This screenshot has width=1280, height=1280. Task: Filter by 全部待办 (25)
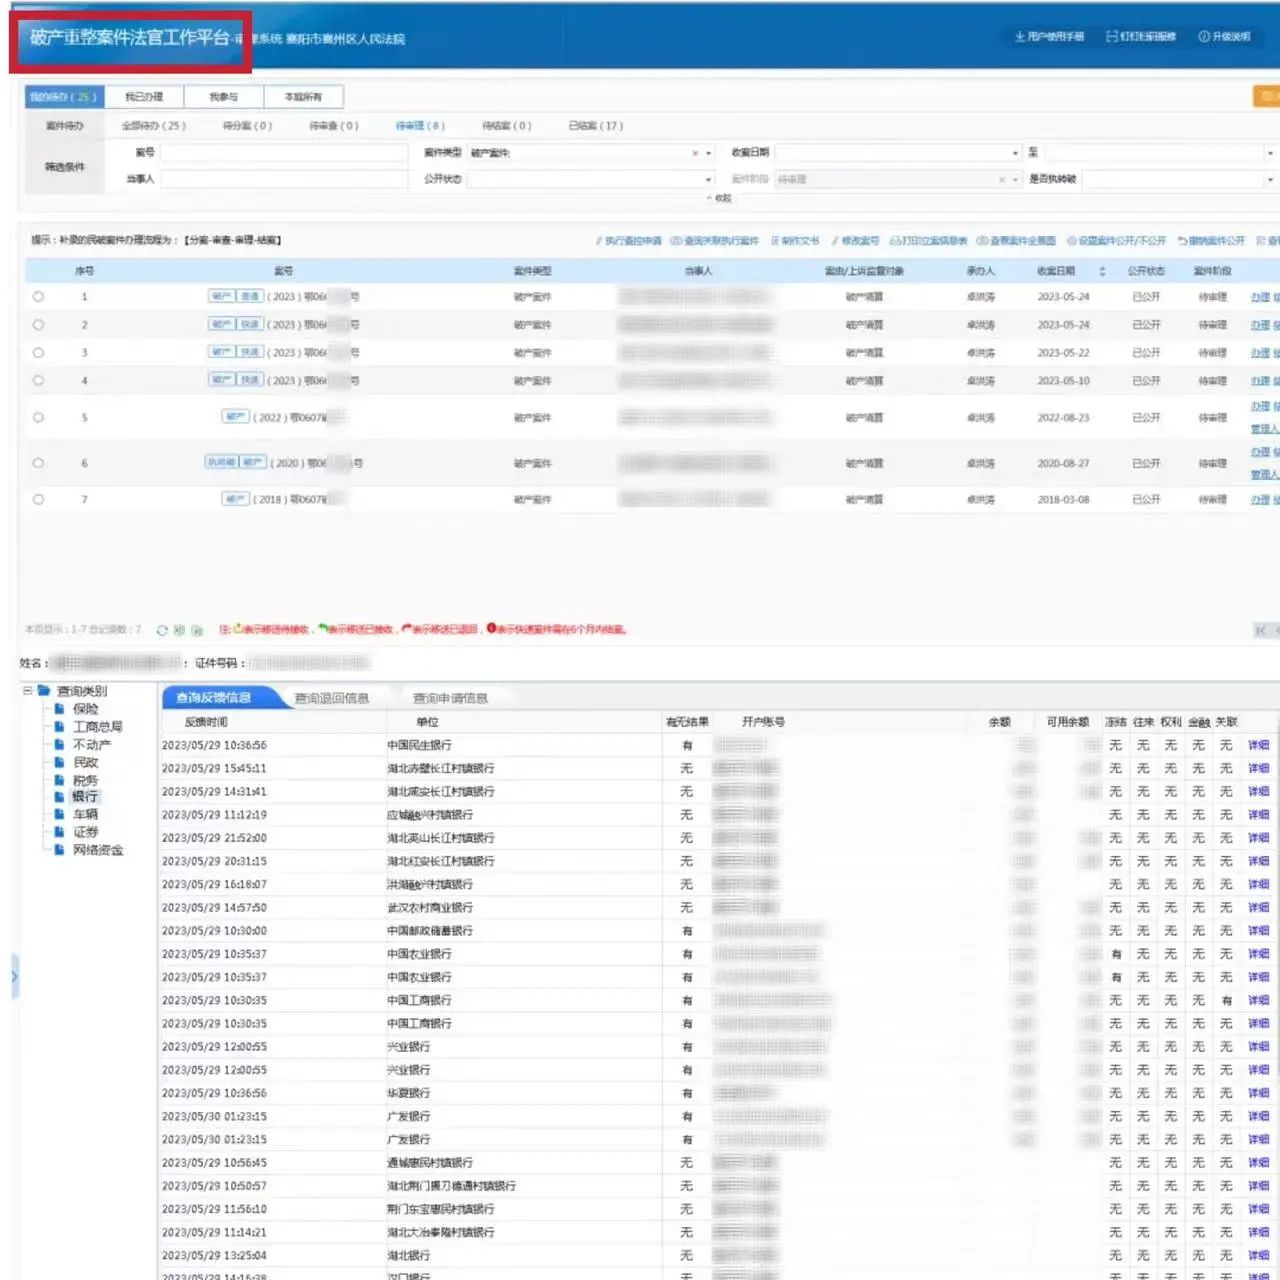pos(154,126)
